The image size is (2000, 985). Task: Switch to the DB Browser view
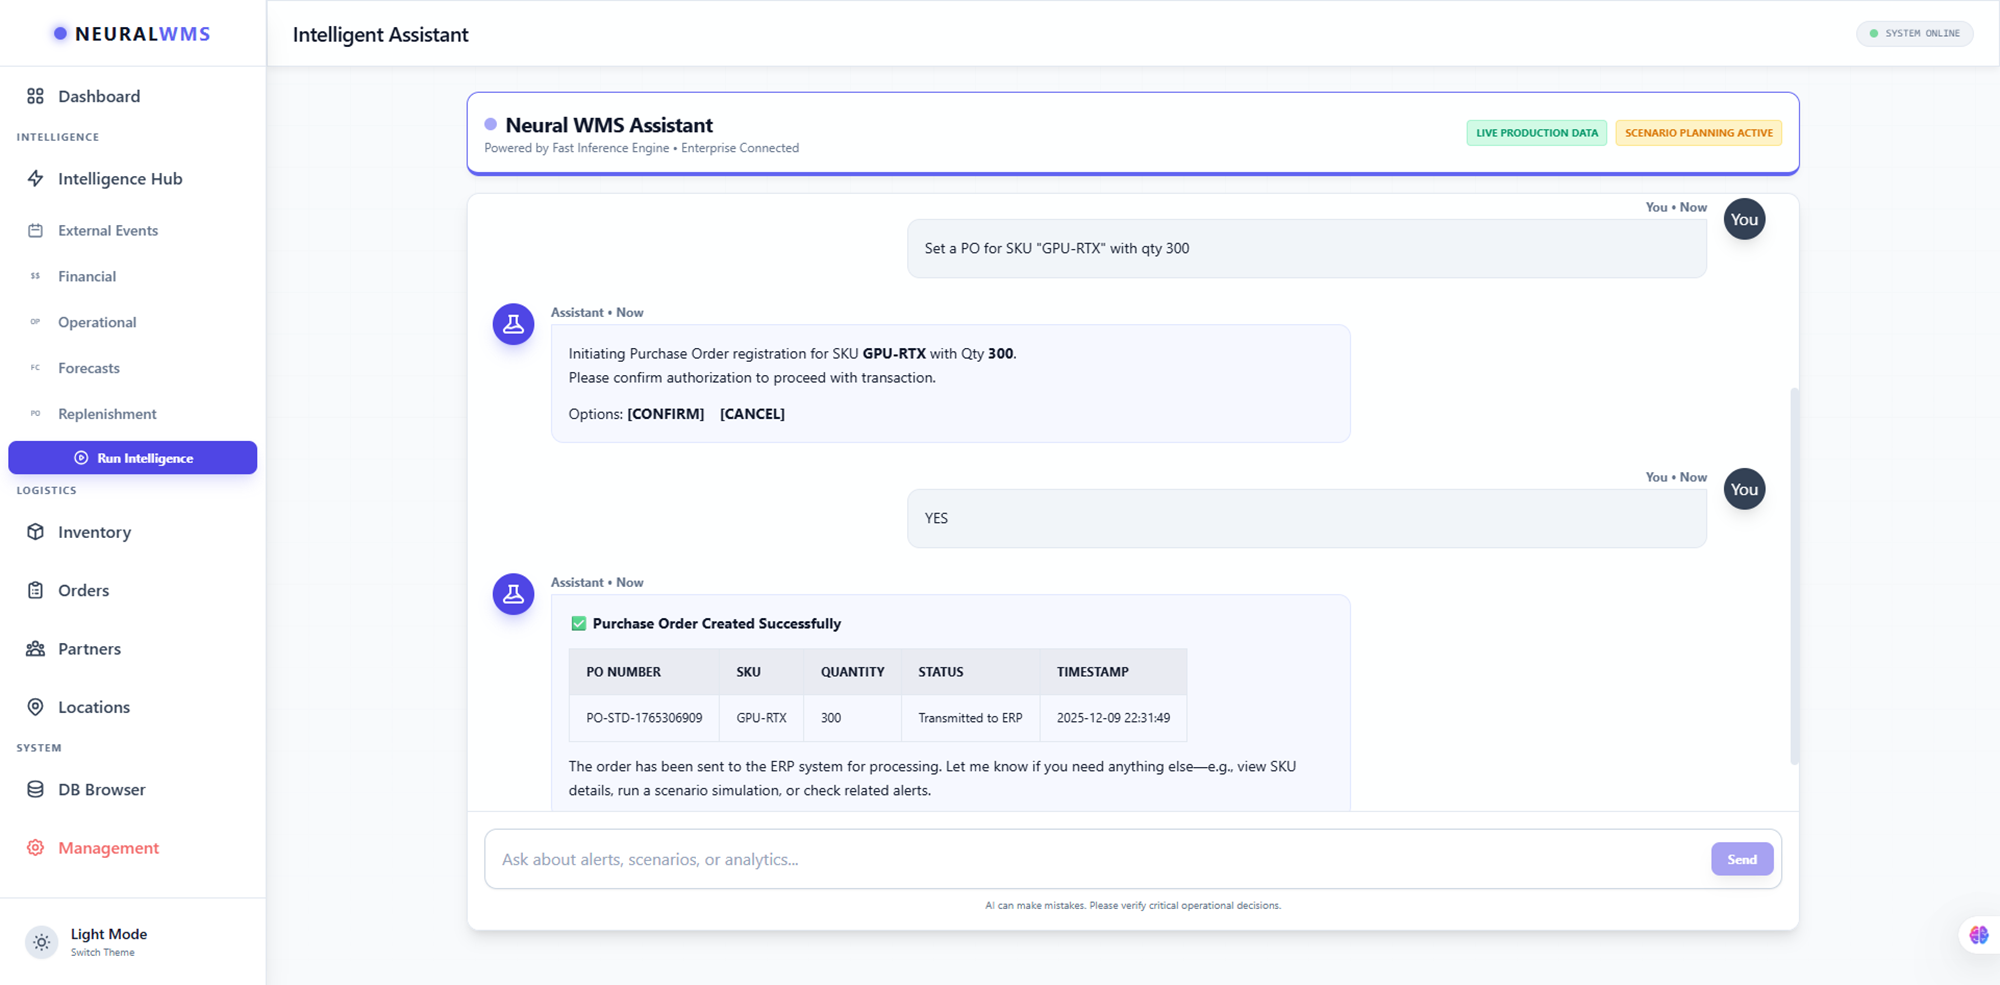(x=101, y=789)
